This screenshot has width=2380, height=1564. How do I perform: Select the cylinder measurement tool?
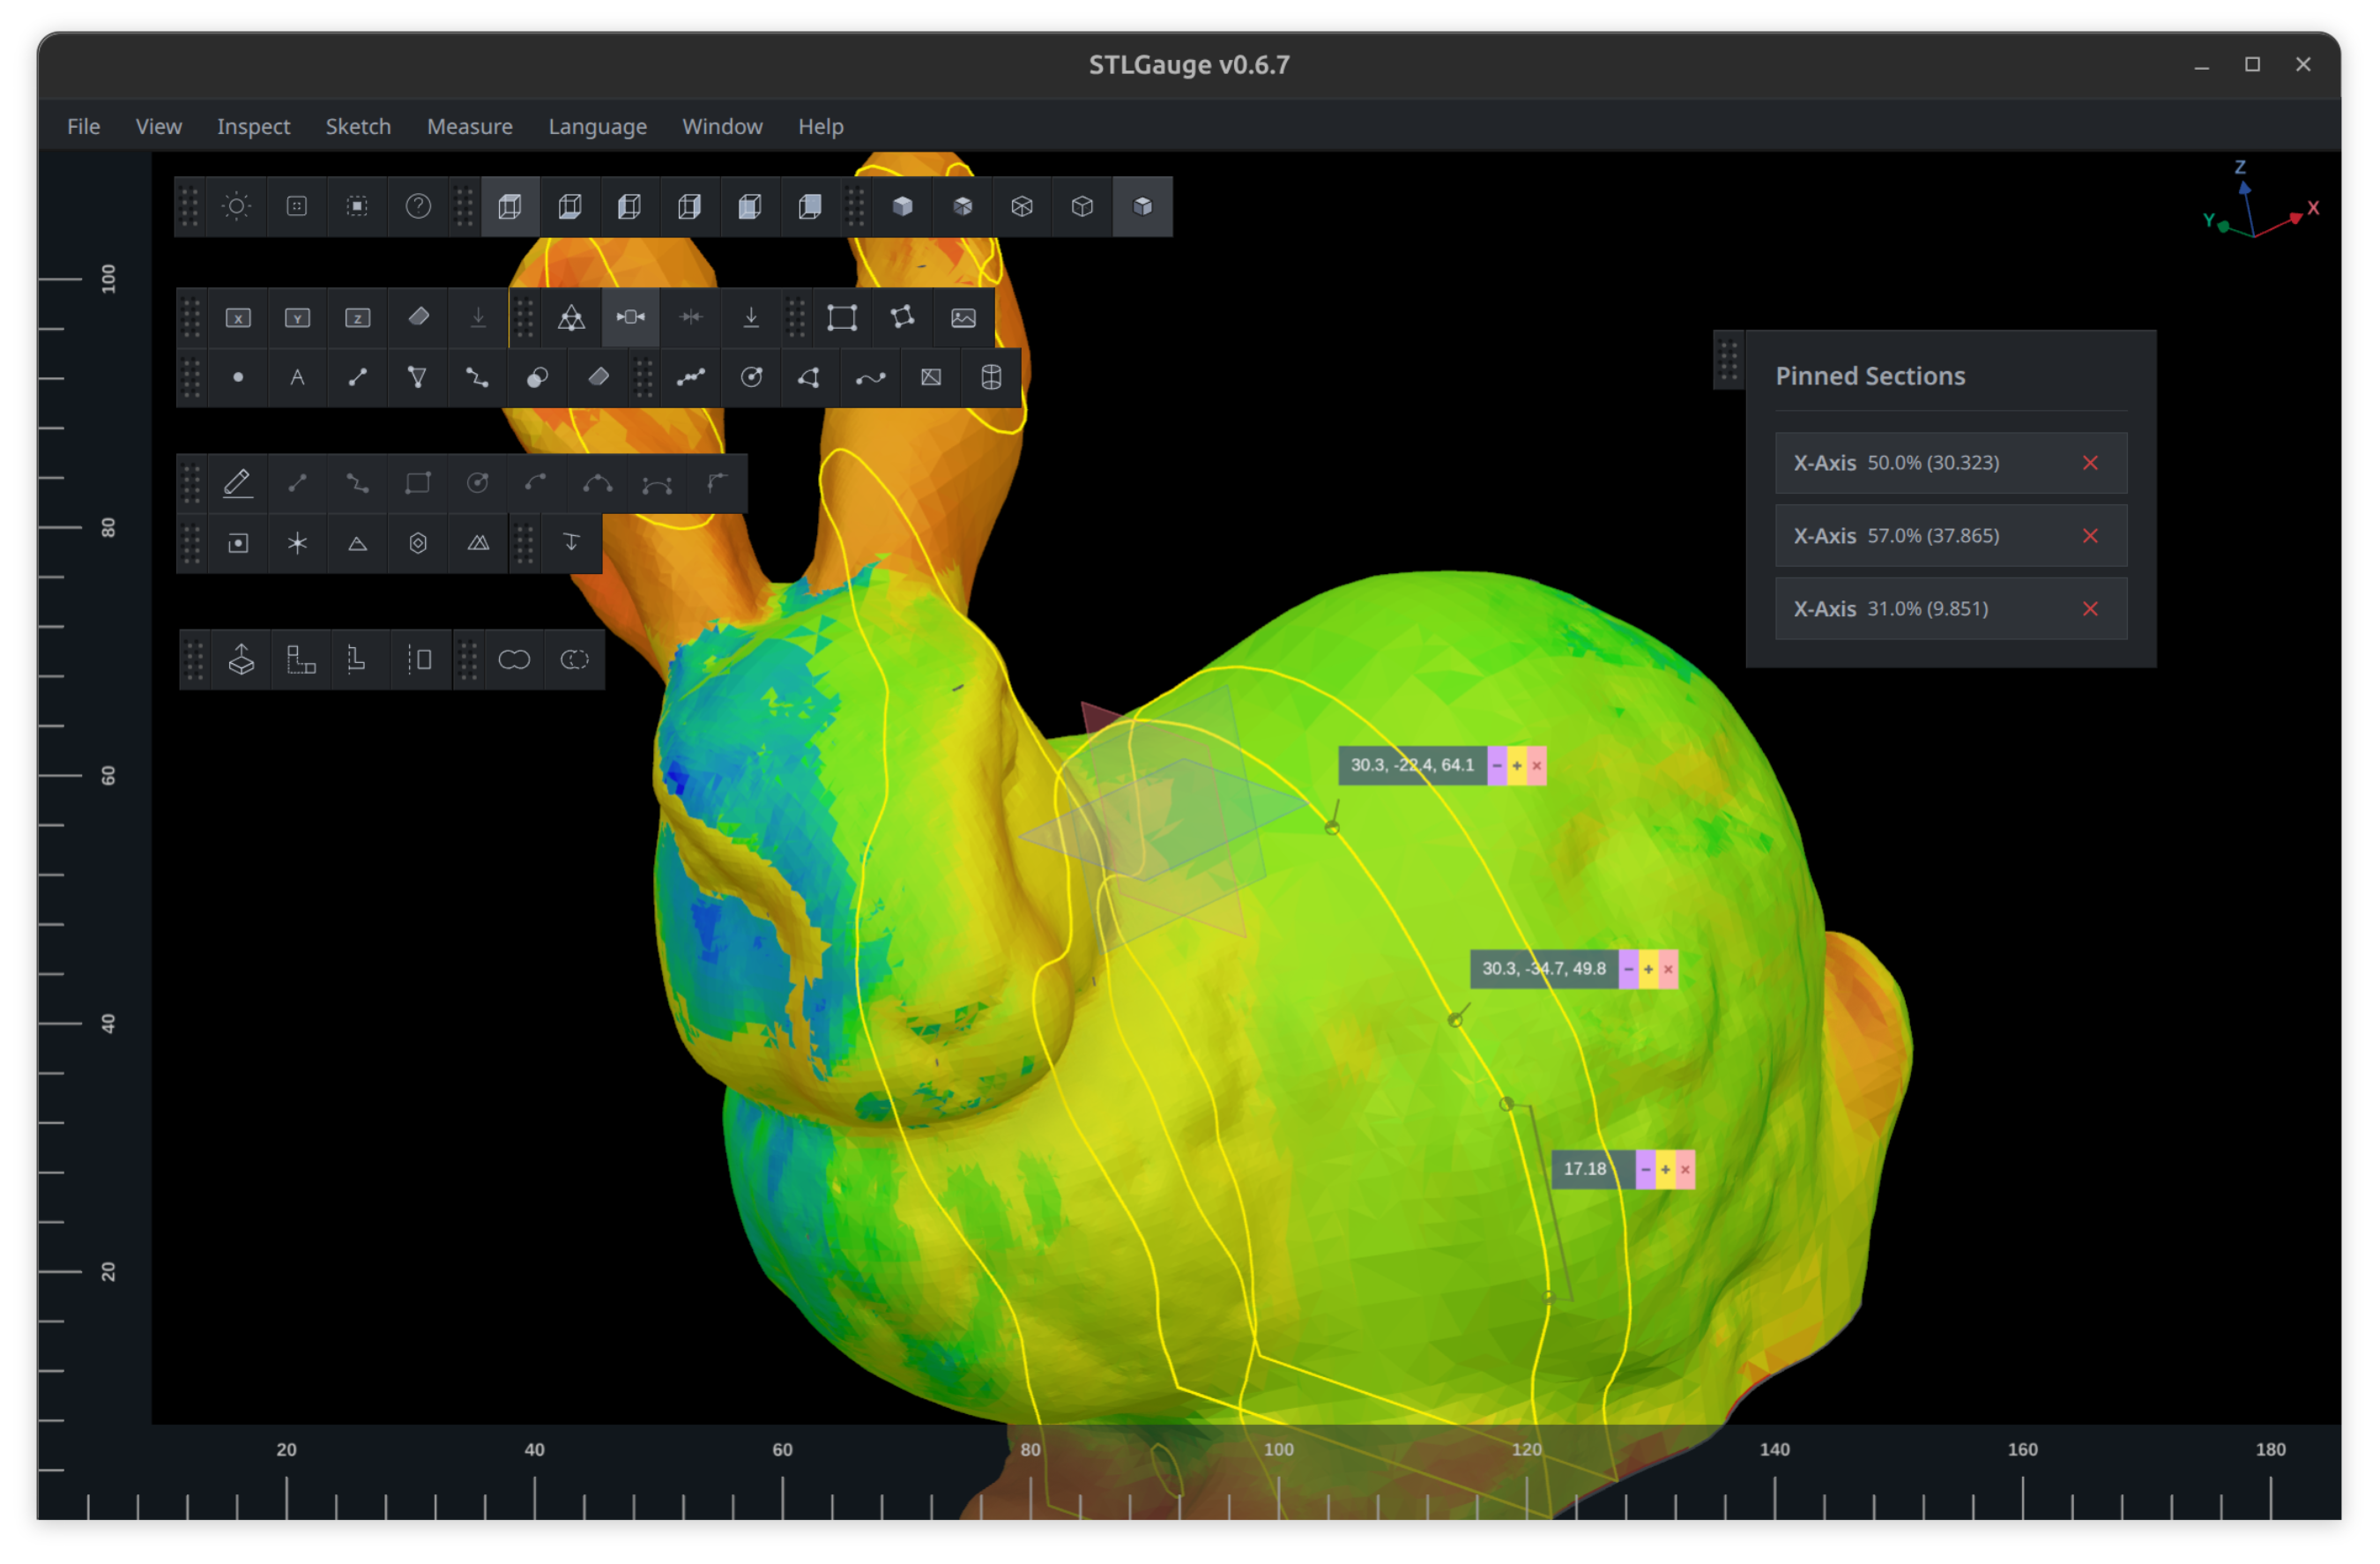(990, 377)
